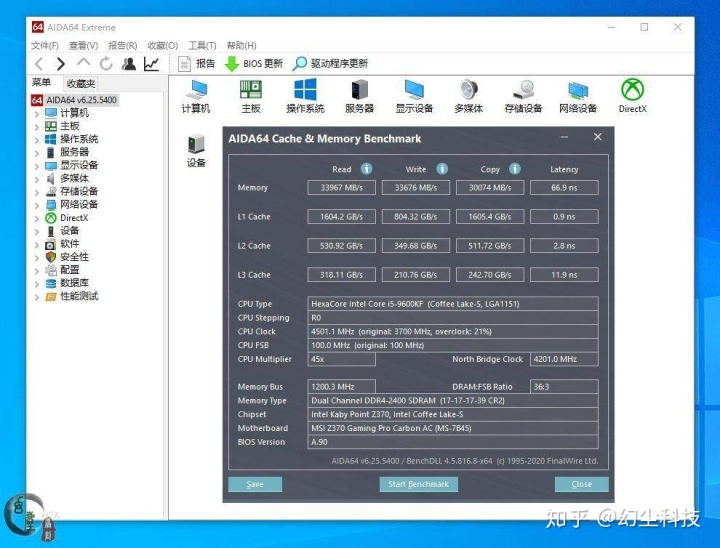This screenshot has width=720, height=548.
Task: Click the Memory Read value 33967 MB/s
Action: pos(341,187)
